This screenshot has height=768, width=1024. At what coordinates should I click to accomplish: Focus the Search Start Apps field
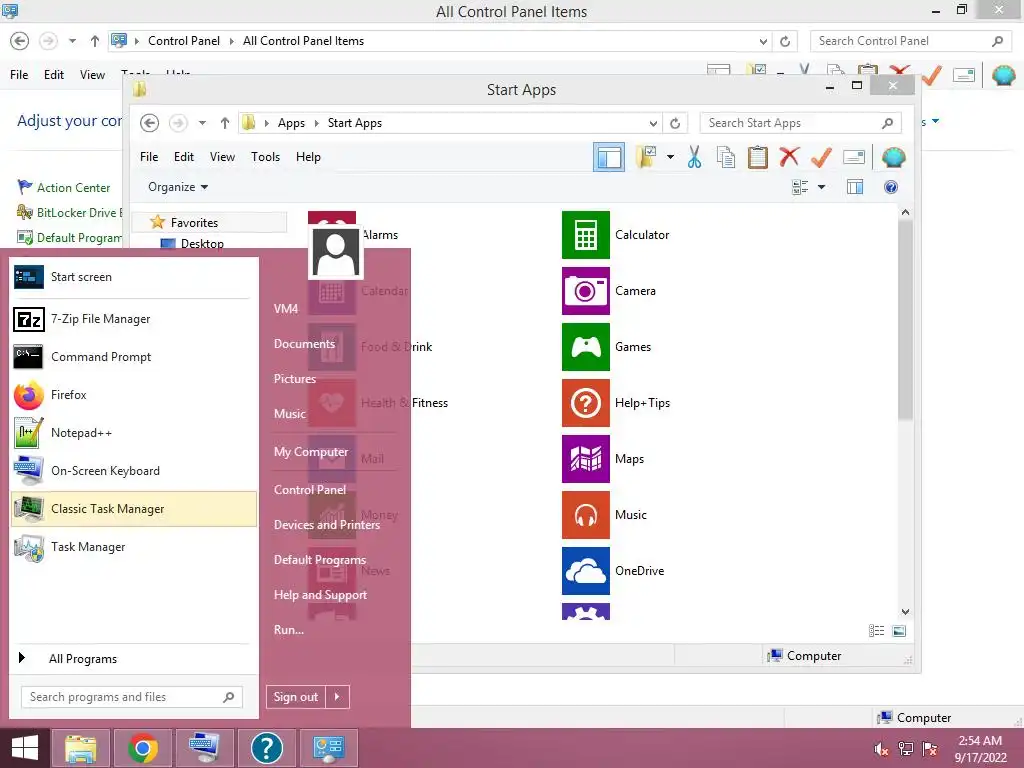tap(801, 123)
